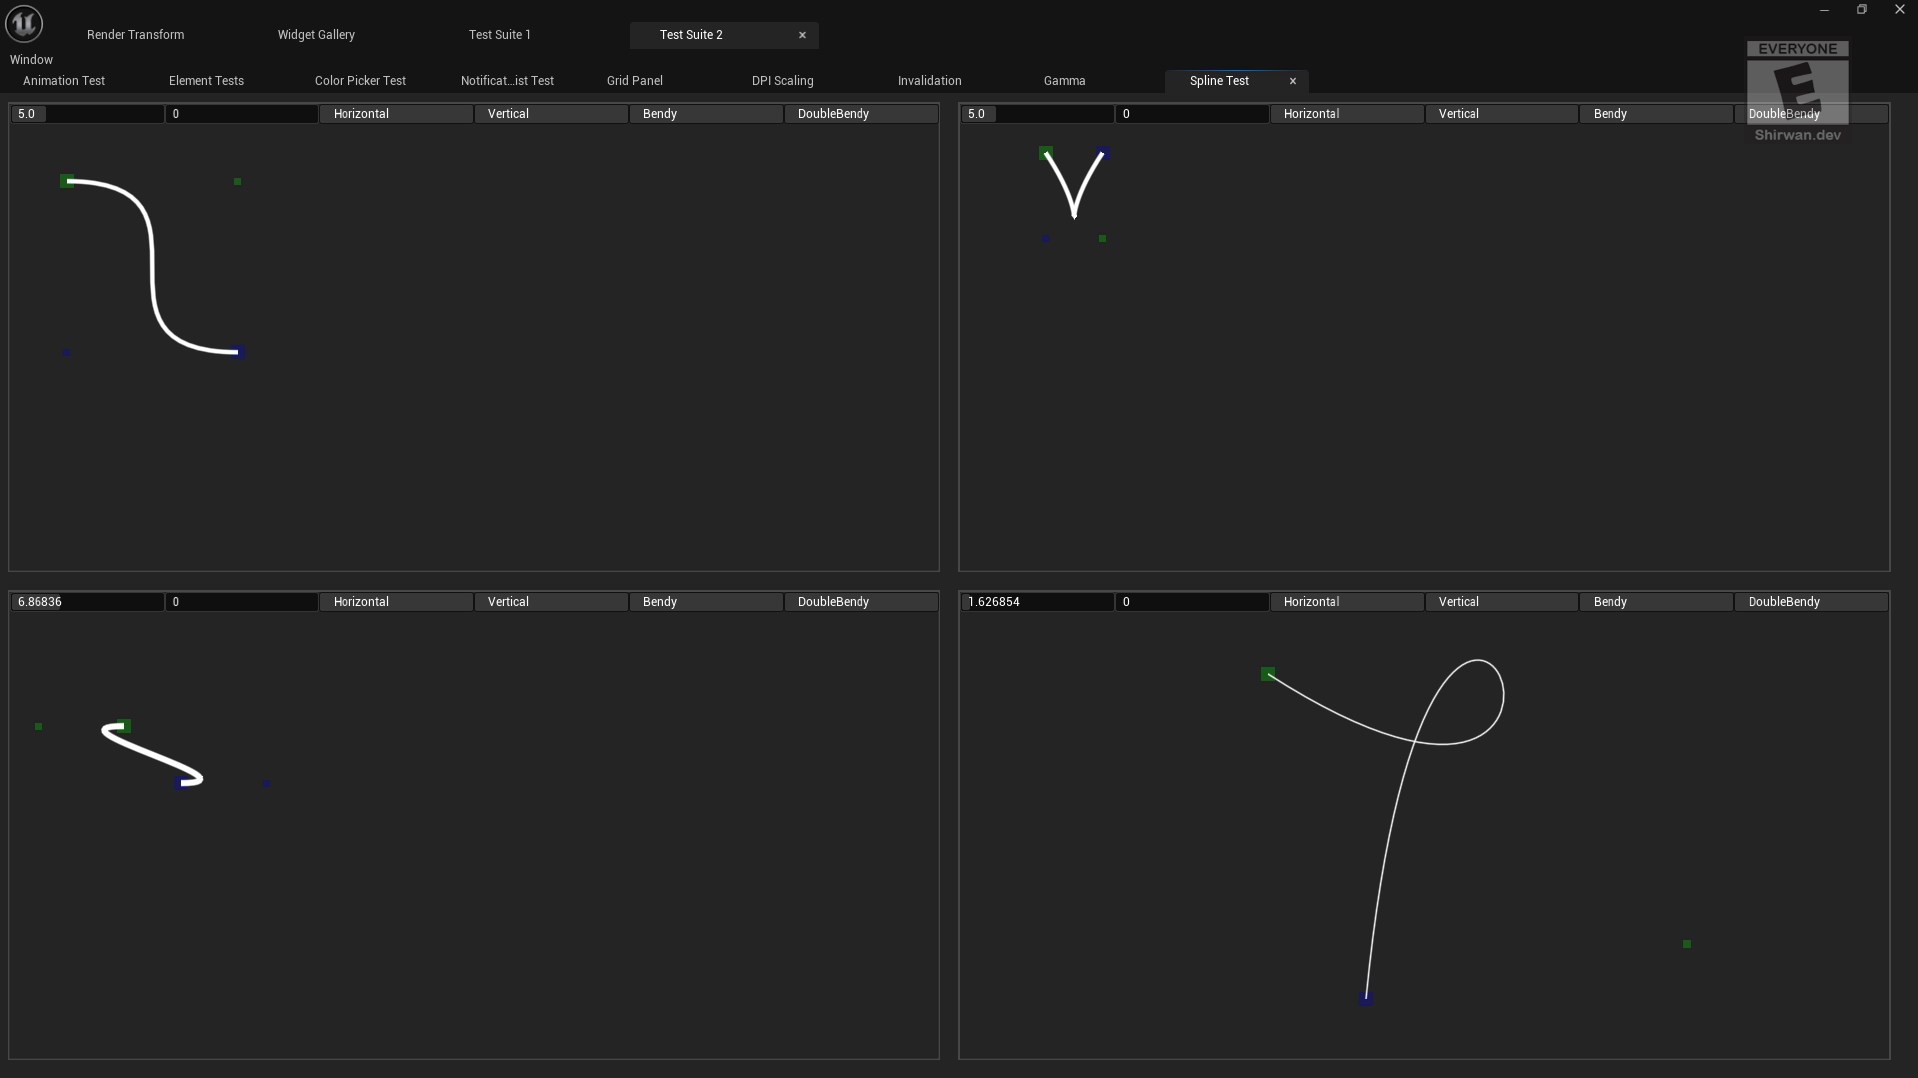
Task: Click Bendy button in top-left spline panel
Action: click(706, 114)
